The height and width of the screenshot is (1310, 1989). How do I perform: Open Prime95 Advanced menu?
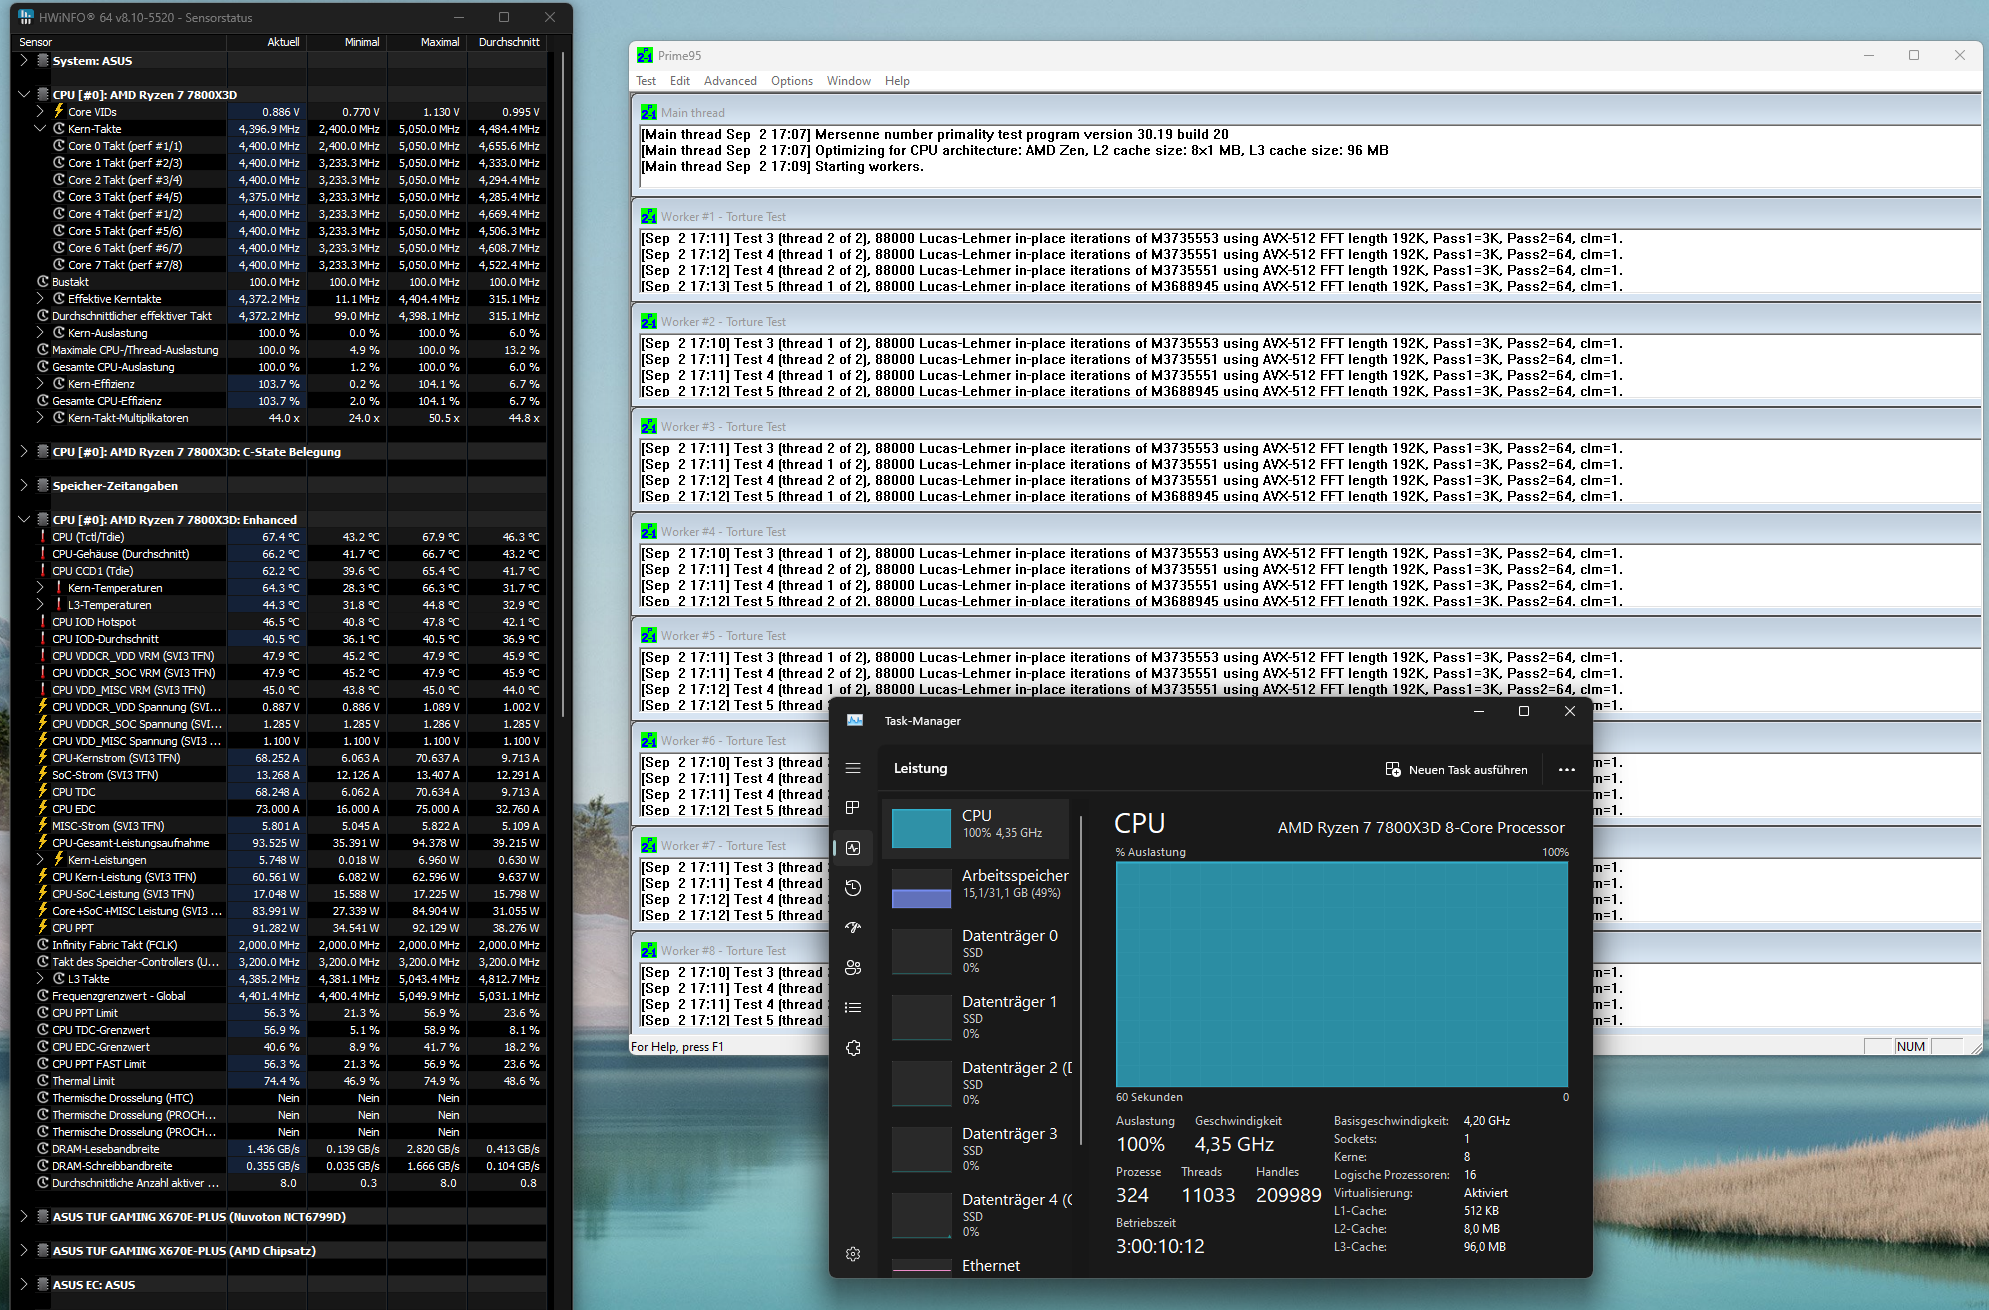coord(729,81)
